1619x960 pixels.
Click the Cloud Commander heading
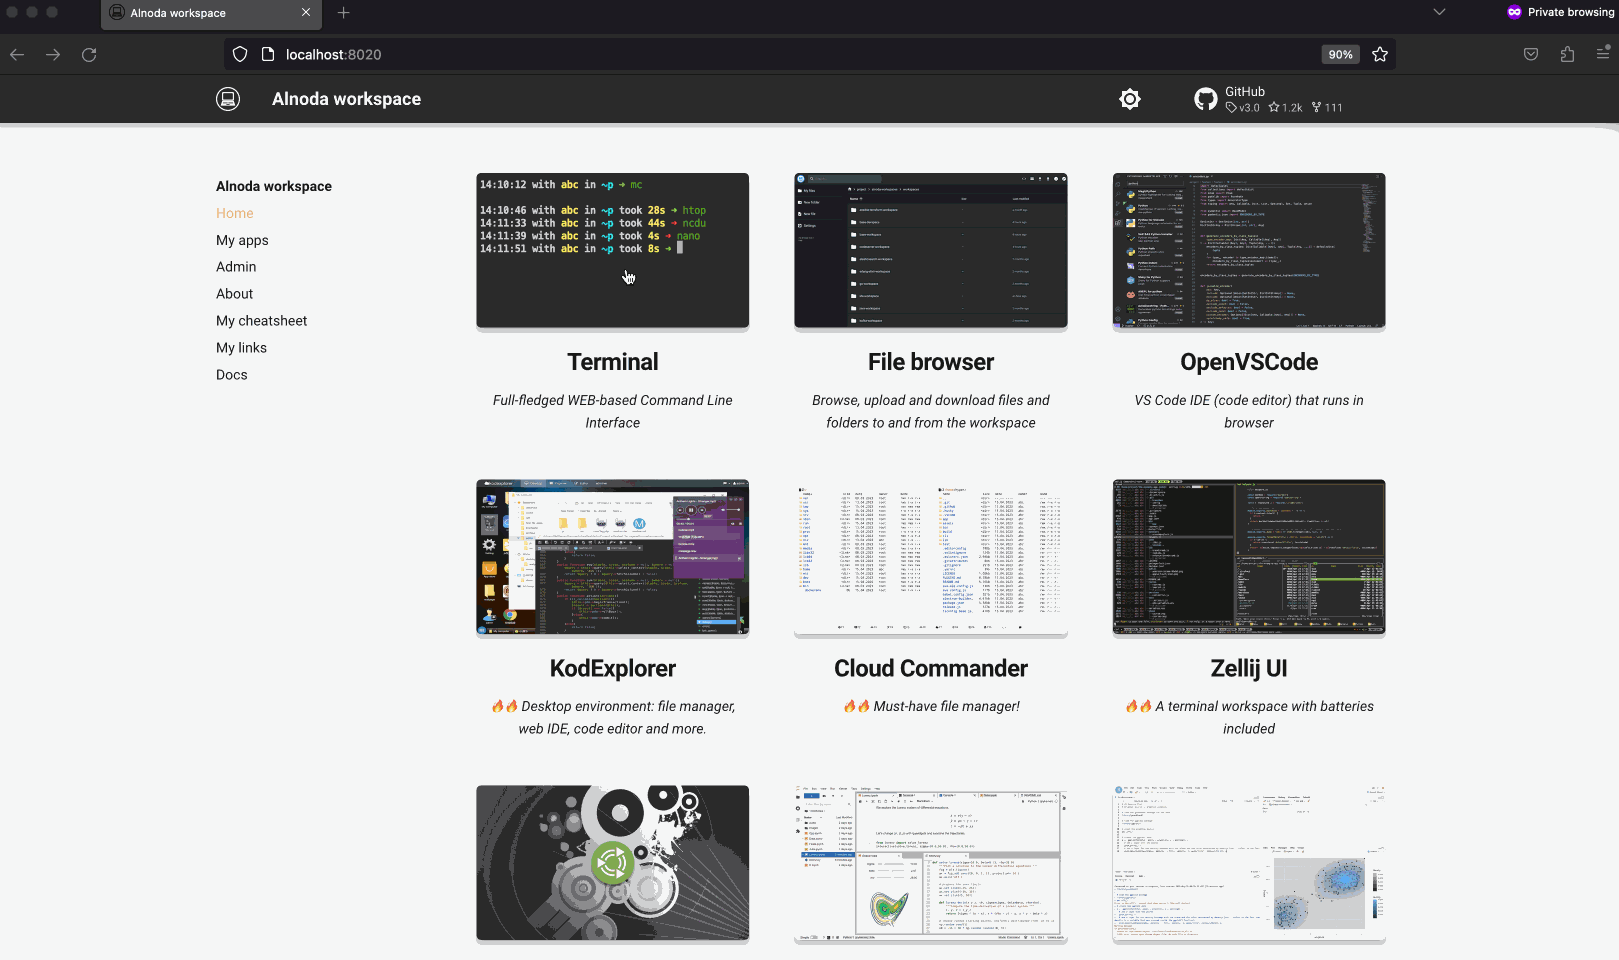click(931, 668)
